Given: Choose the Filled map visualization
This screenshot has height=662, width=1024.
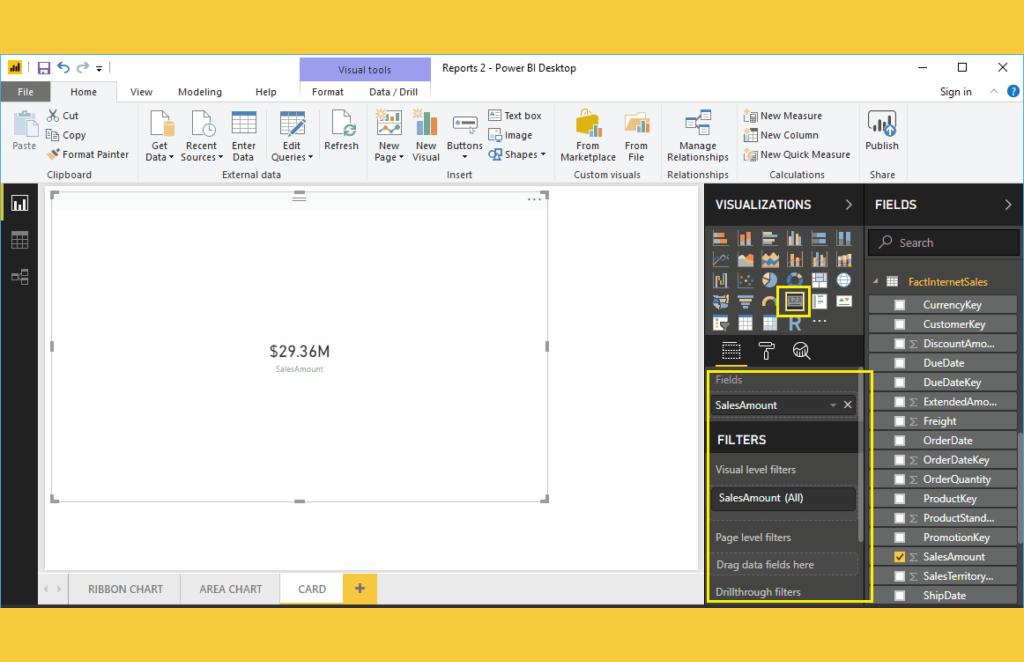Looking at the screenshot, I should point(720,302).
